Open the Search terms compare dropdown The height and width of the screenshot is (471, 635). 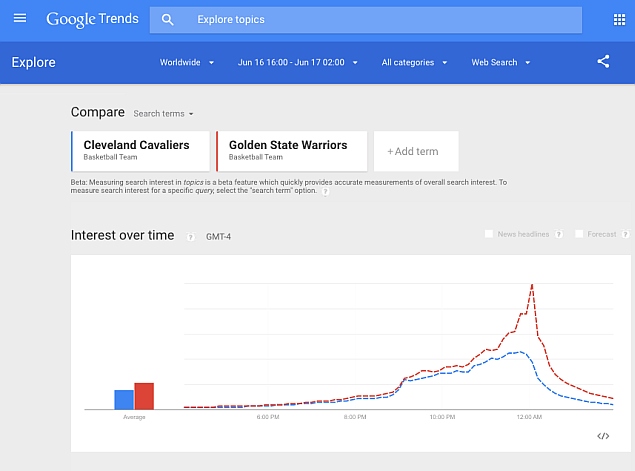163,114
